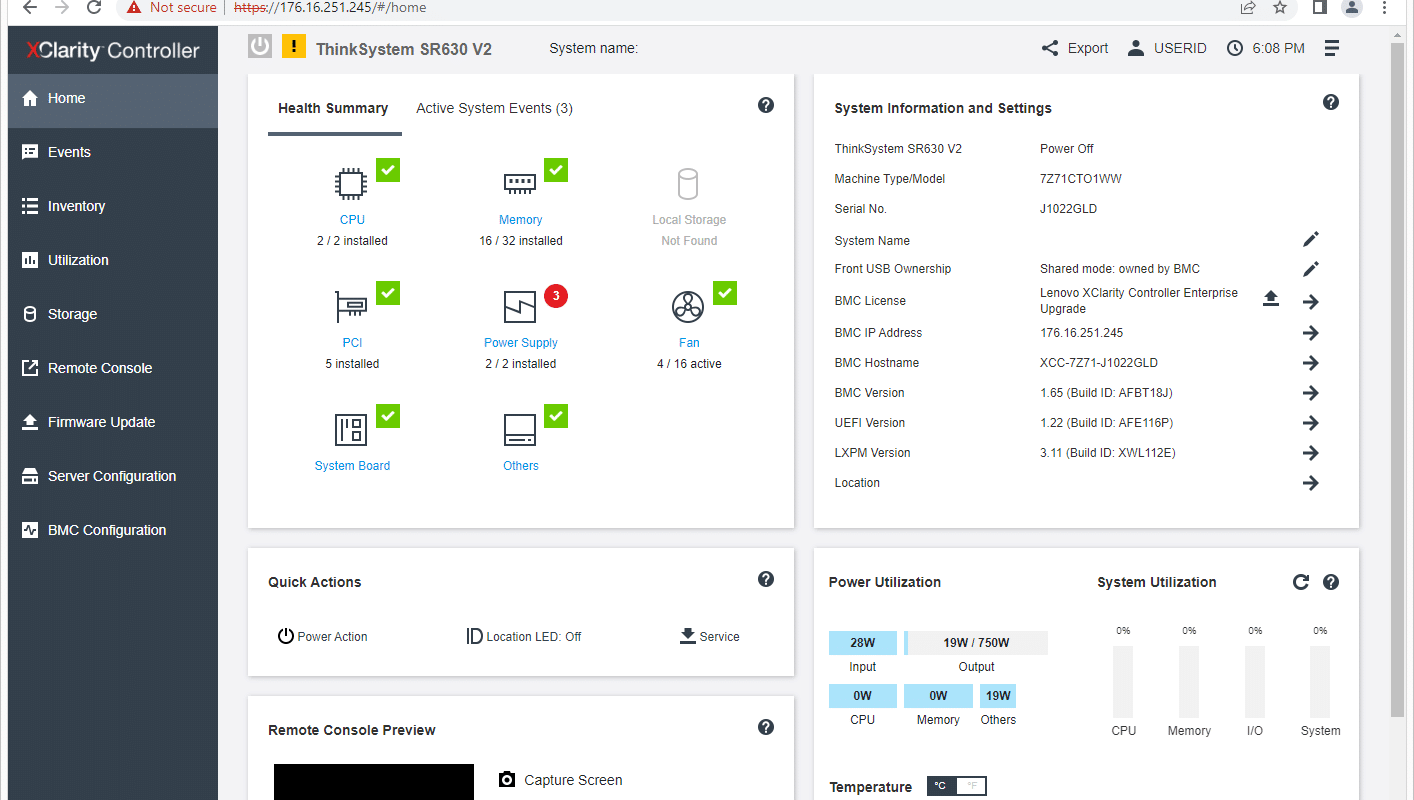1414x800 pixels.
Task: Open Inventory page in sidebar
Action: pyautogui.click(x=113, y=206)
